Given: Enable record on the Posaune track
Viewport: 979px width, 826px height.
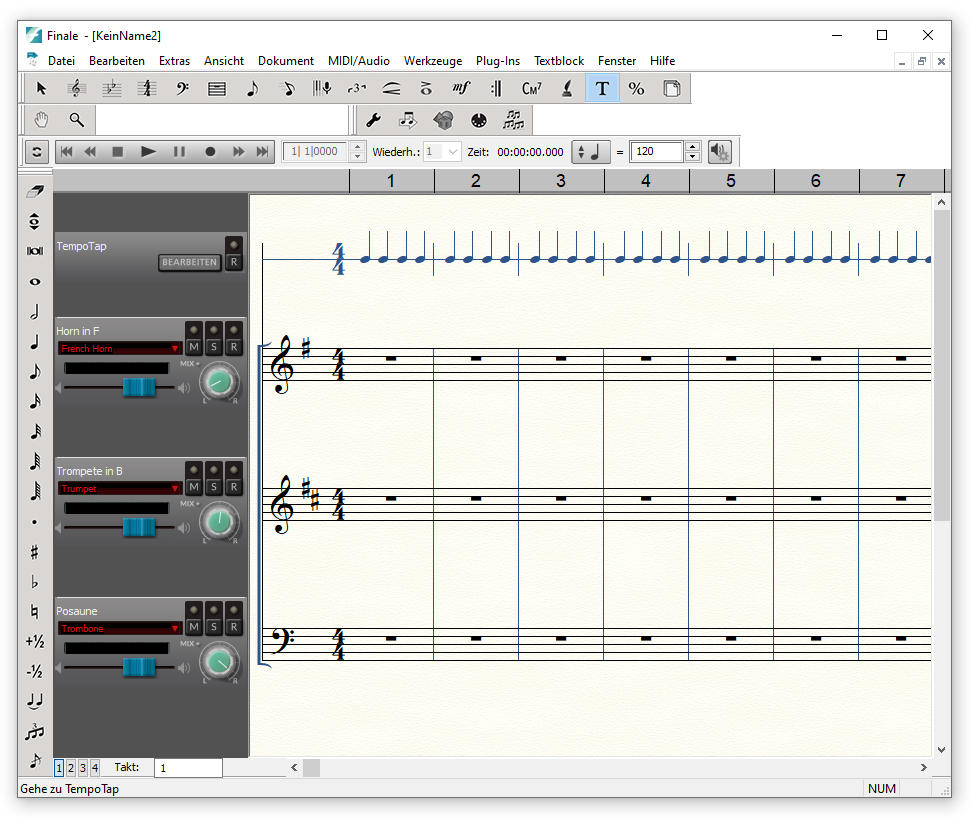Looking at the screenshot, I should [234, 627].
